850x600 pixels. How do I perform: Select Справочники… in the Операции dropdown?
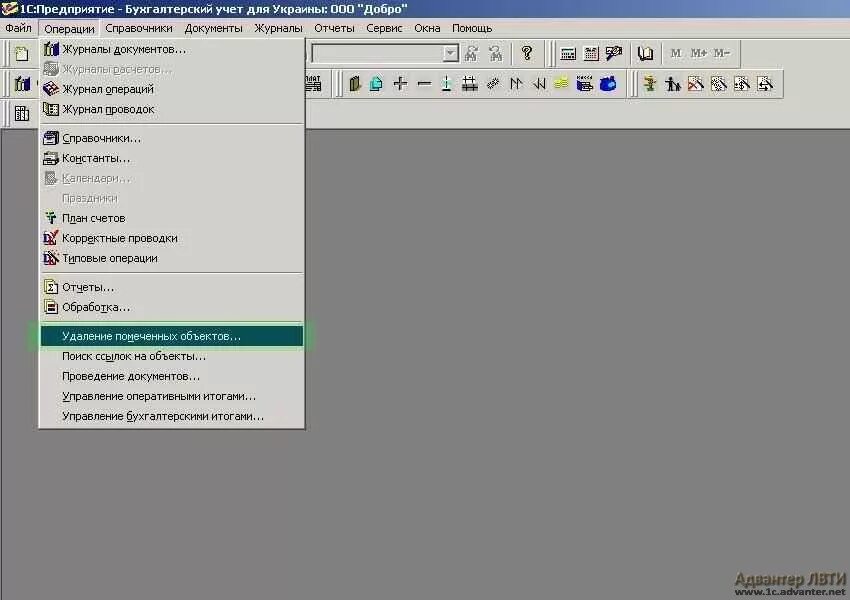[x=171, y=138]
